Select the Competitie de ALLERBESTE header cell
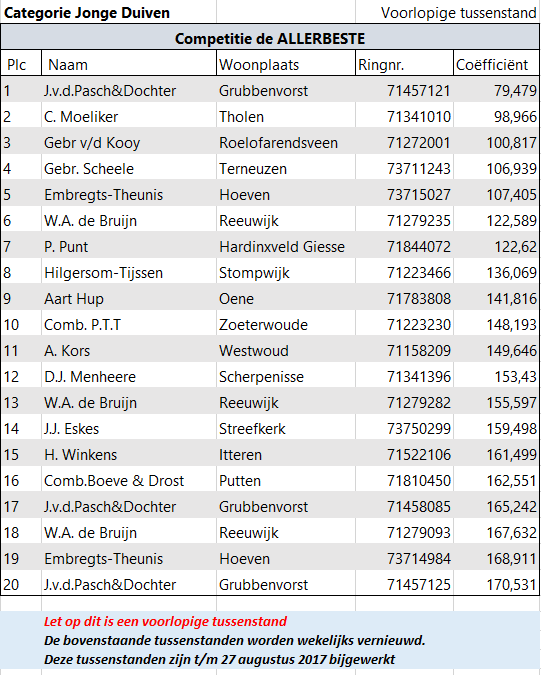Viewport: 541px width, 675px height. tap(270, 39)
